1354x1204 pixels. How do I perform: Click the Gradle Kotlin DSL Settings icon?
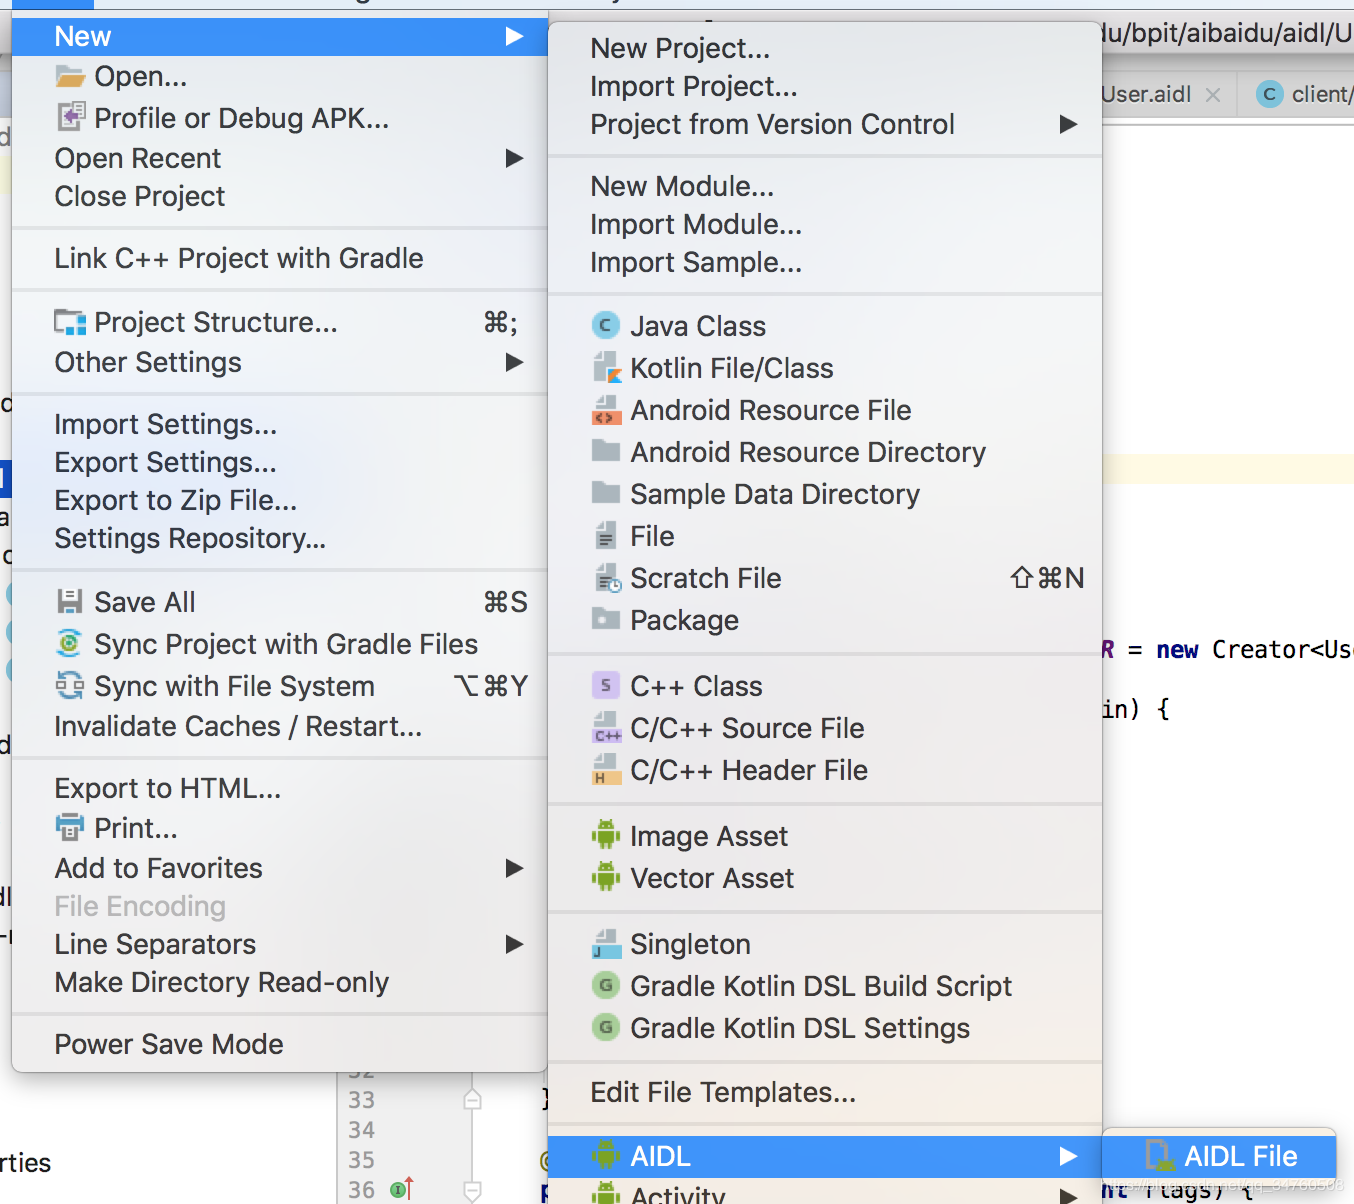[606, 1027]
